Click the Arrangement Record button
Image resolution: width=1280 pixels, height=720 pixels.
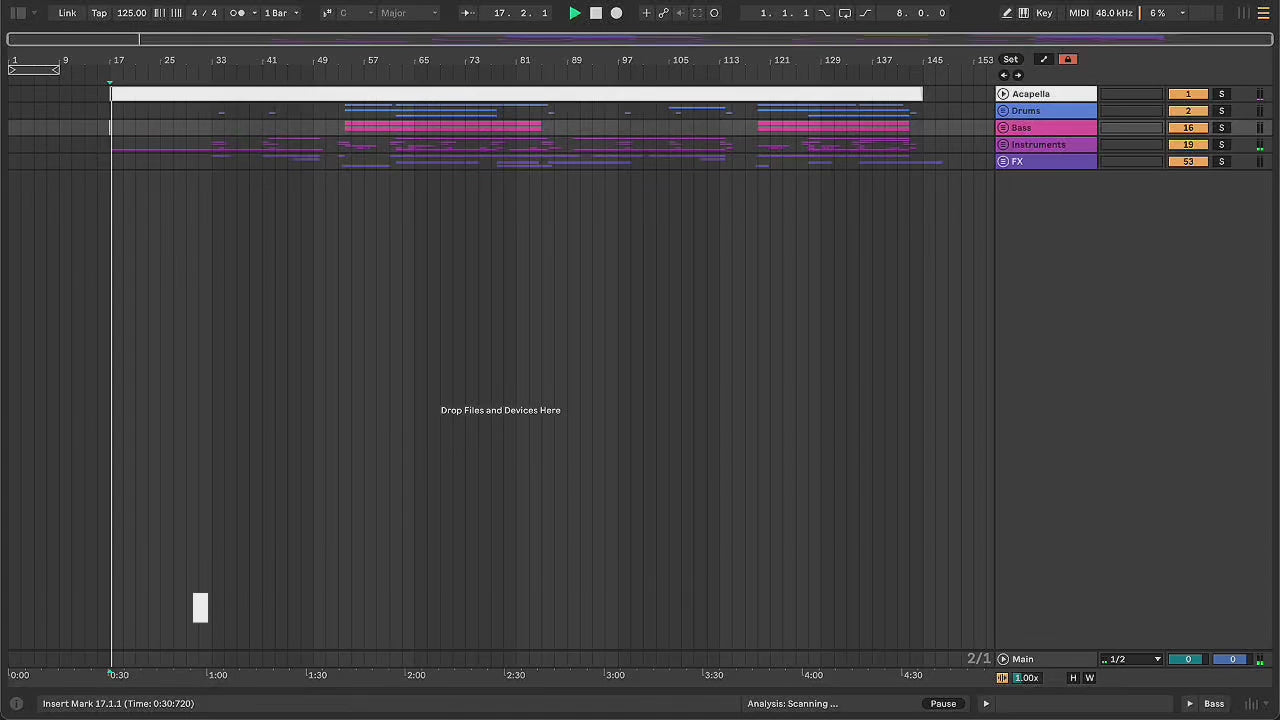tap(616, 13)
